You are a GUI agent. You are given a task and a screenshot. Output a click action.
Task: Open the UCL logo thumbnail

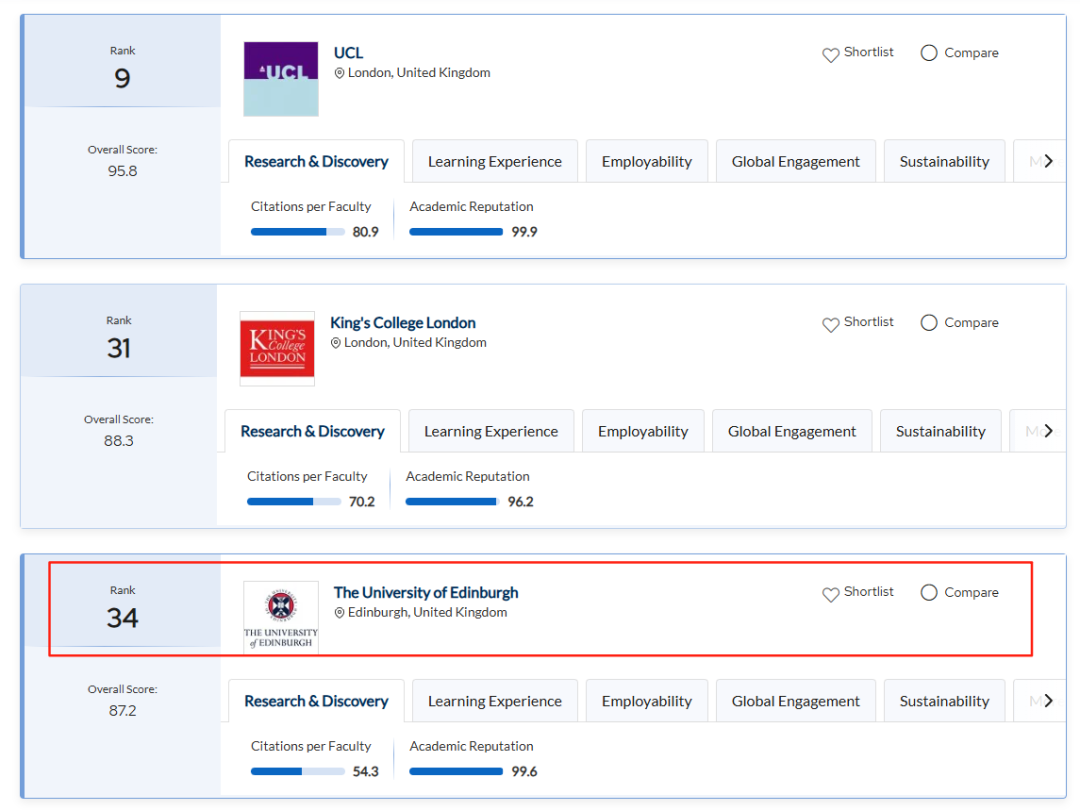coord(281,79)
